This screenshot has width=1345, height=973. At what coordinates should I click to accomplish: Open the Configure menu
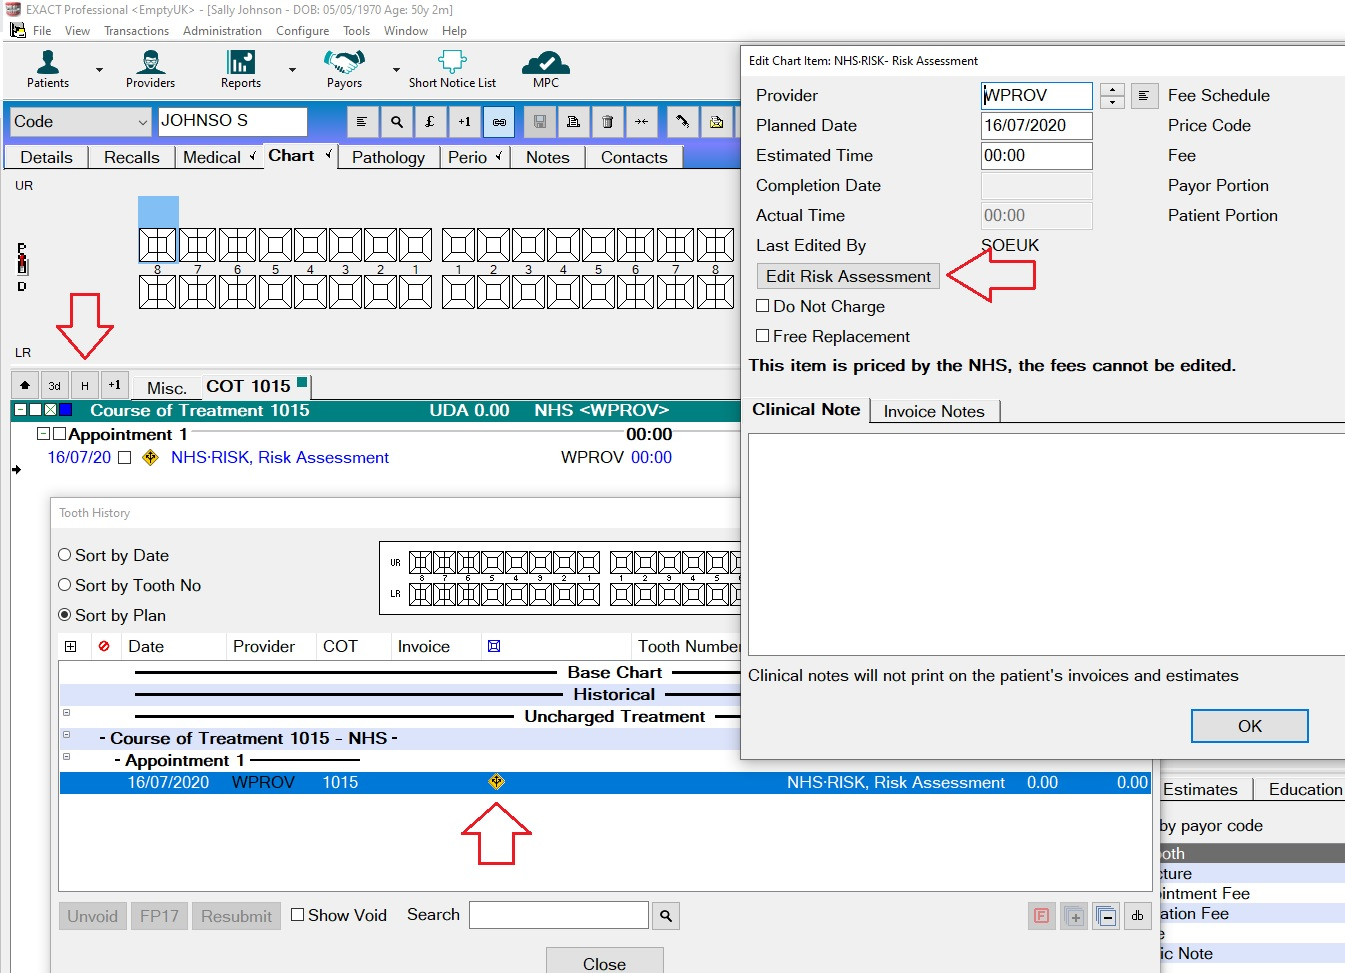click(302, 31)
